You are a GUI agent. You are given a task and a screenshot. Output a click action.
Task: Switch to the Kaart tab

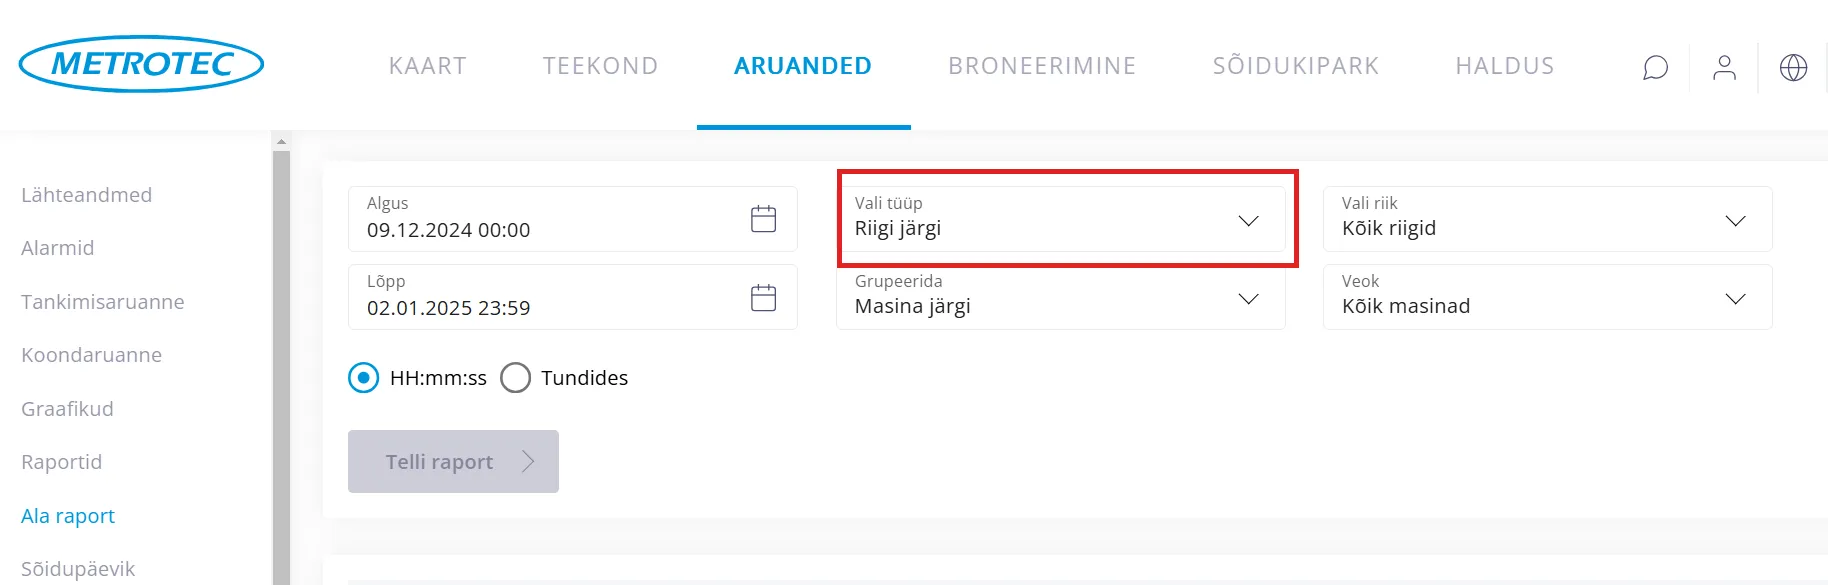pyautogui.click(x=427, y=66)
